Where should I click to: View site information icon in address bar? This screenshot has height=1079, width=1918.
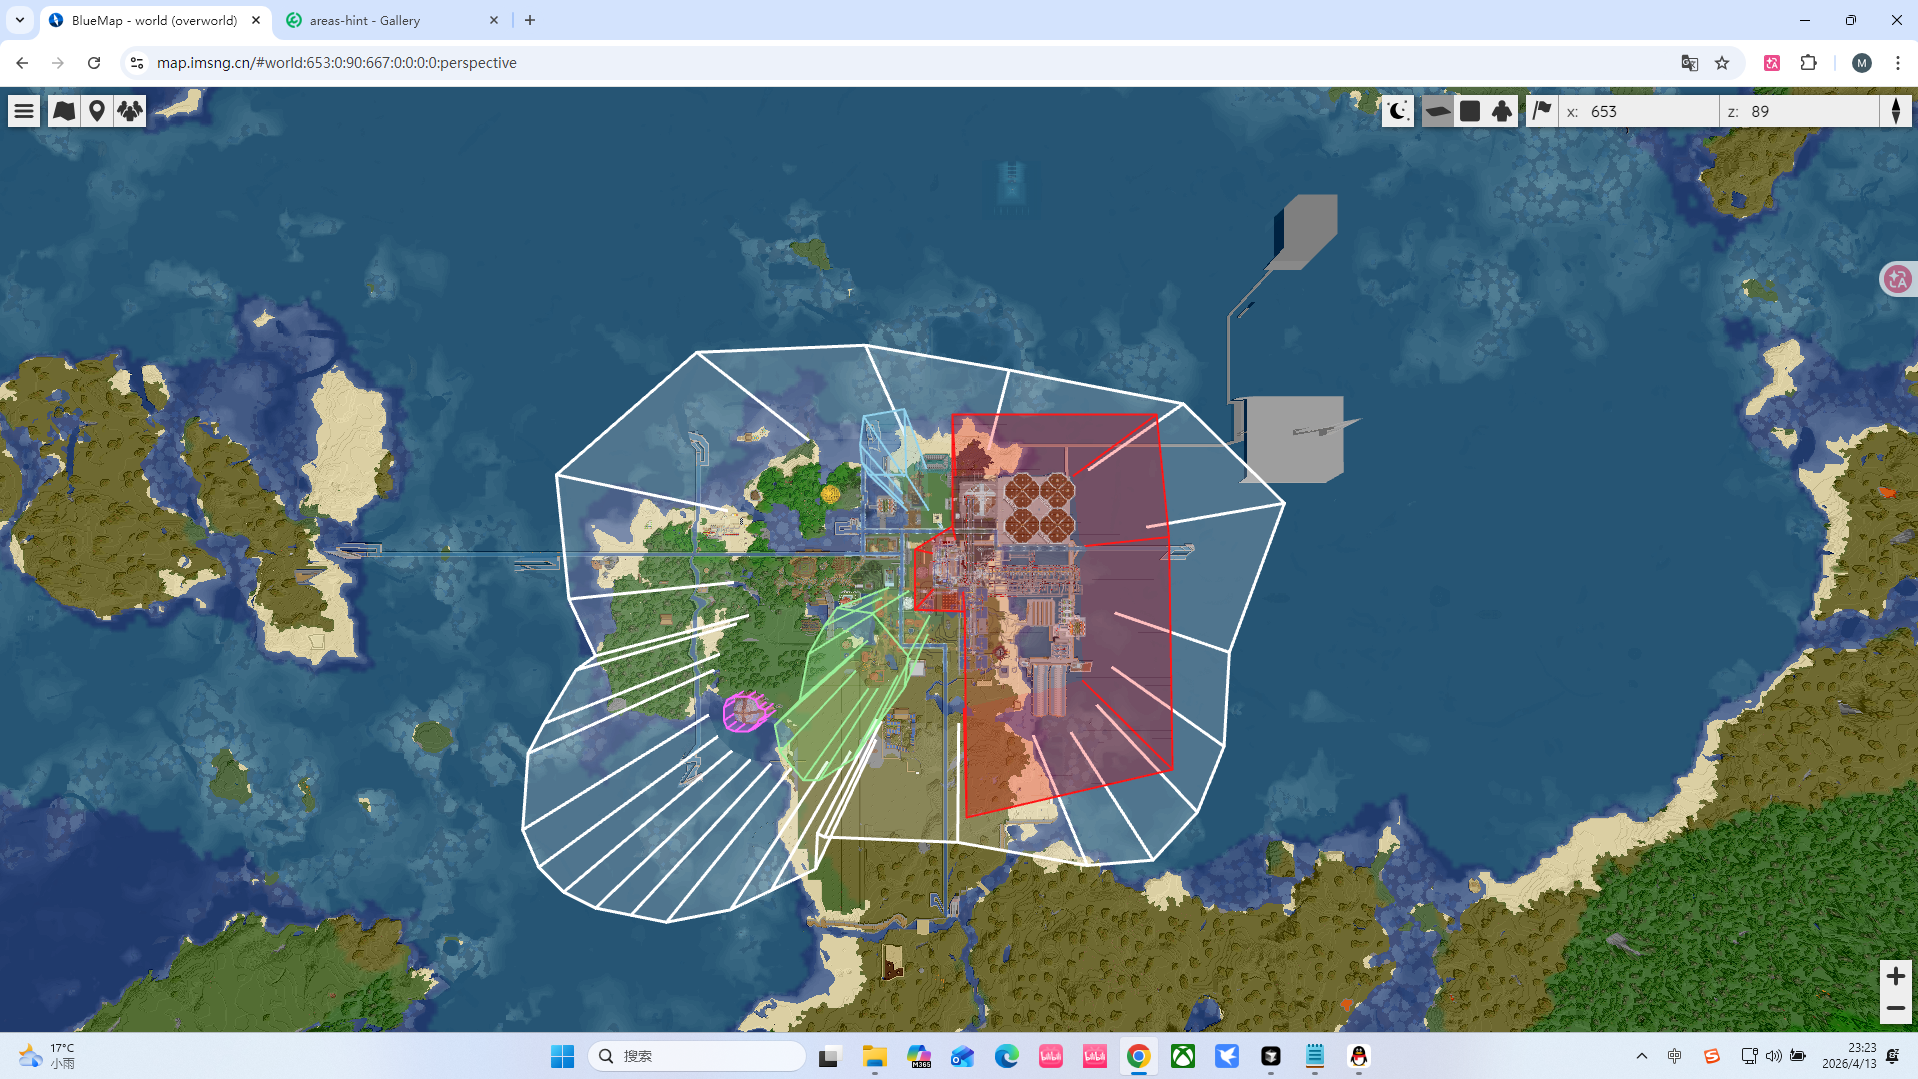tap(137, 63)
